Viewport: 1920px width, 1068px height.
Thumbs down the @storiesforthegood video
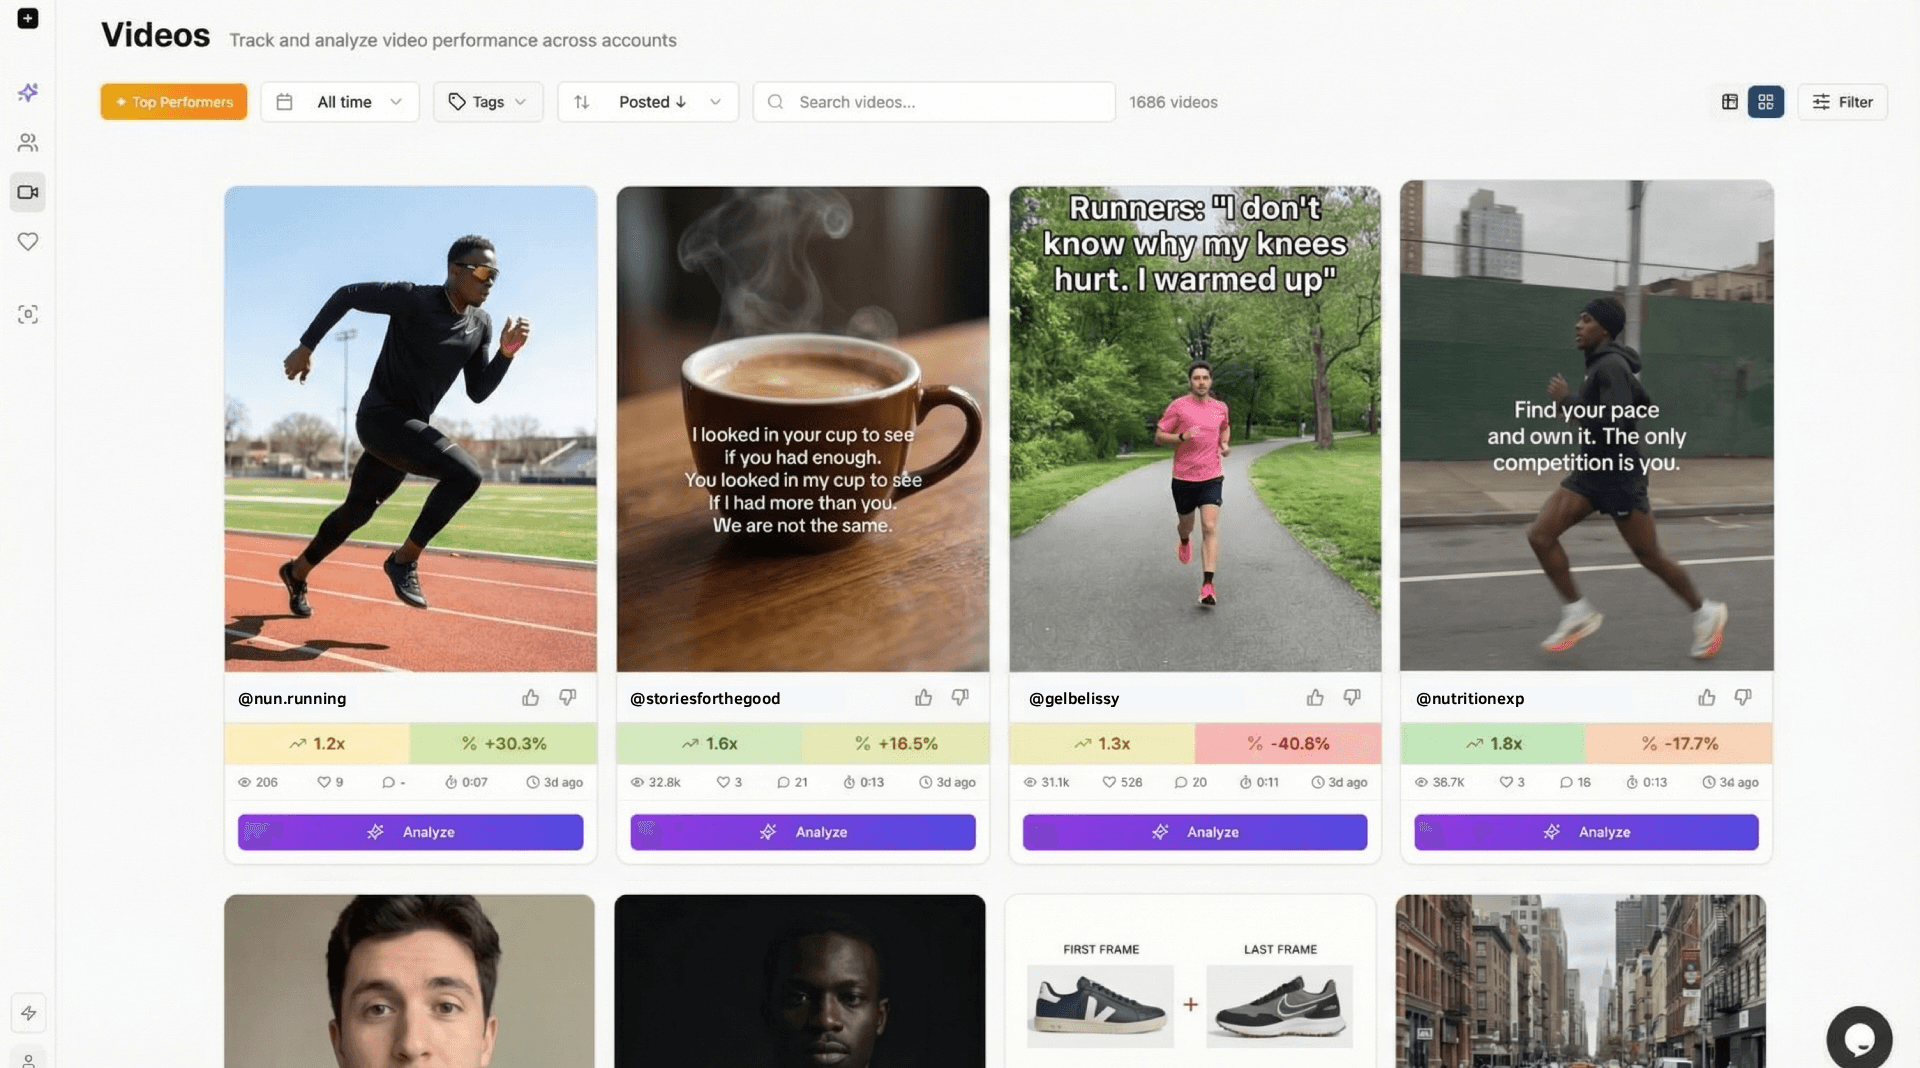[x=960, y=697]
